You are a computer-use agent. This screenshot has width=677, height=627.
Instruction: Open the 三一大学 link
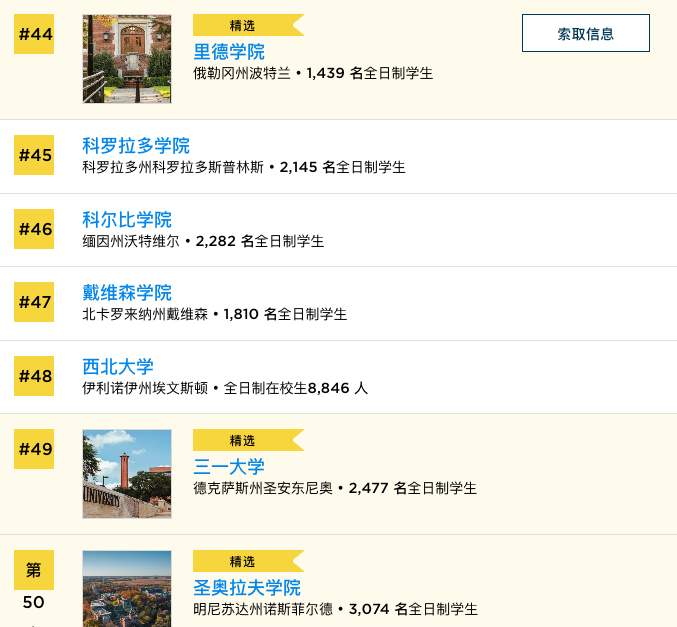pos(229,467)
